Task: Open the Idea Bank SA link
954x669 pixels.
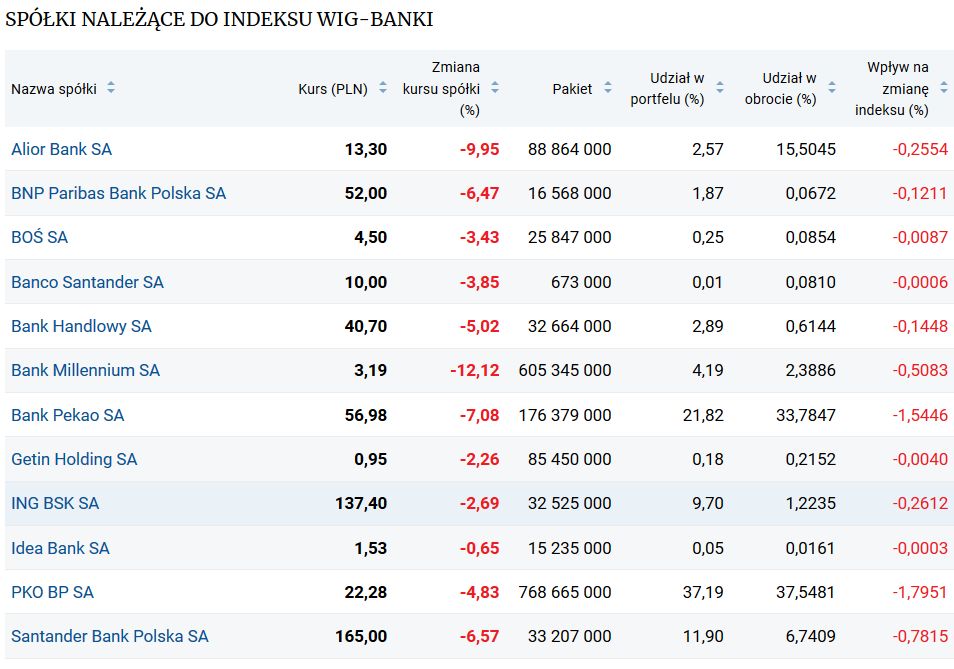Action: [60, 548]
